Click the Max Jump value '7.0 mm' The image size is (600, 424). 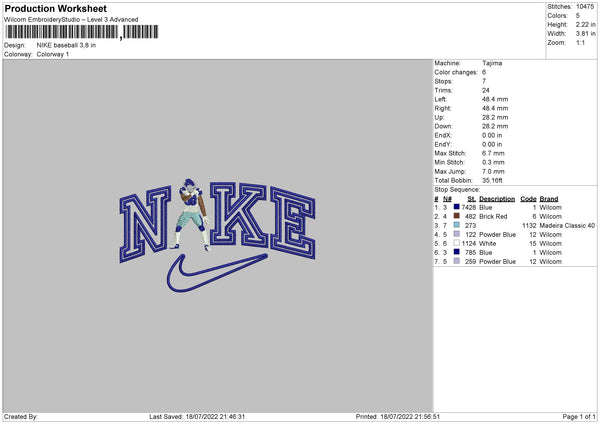point(493,171)
